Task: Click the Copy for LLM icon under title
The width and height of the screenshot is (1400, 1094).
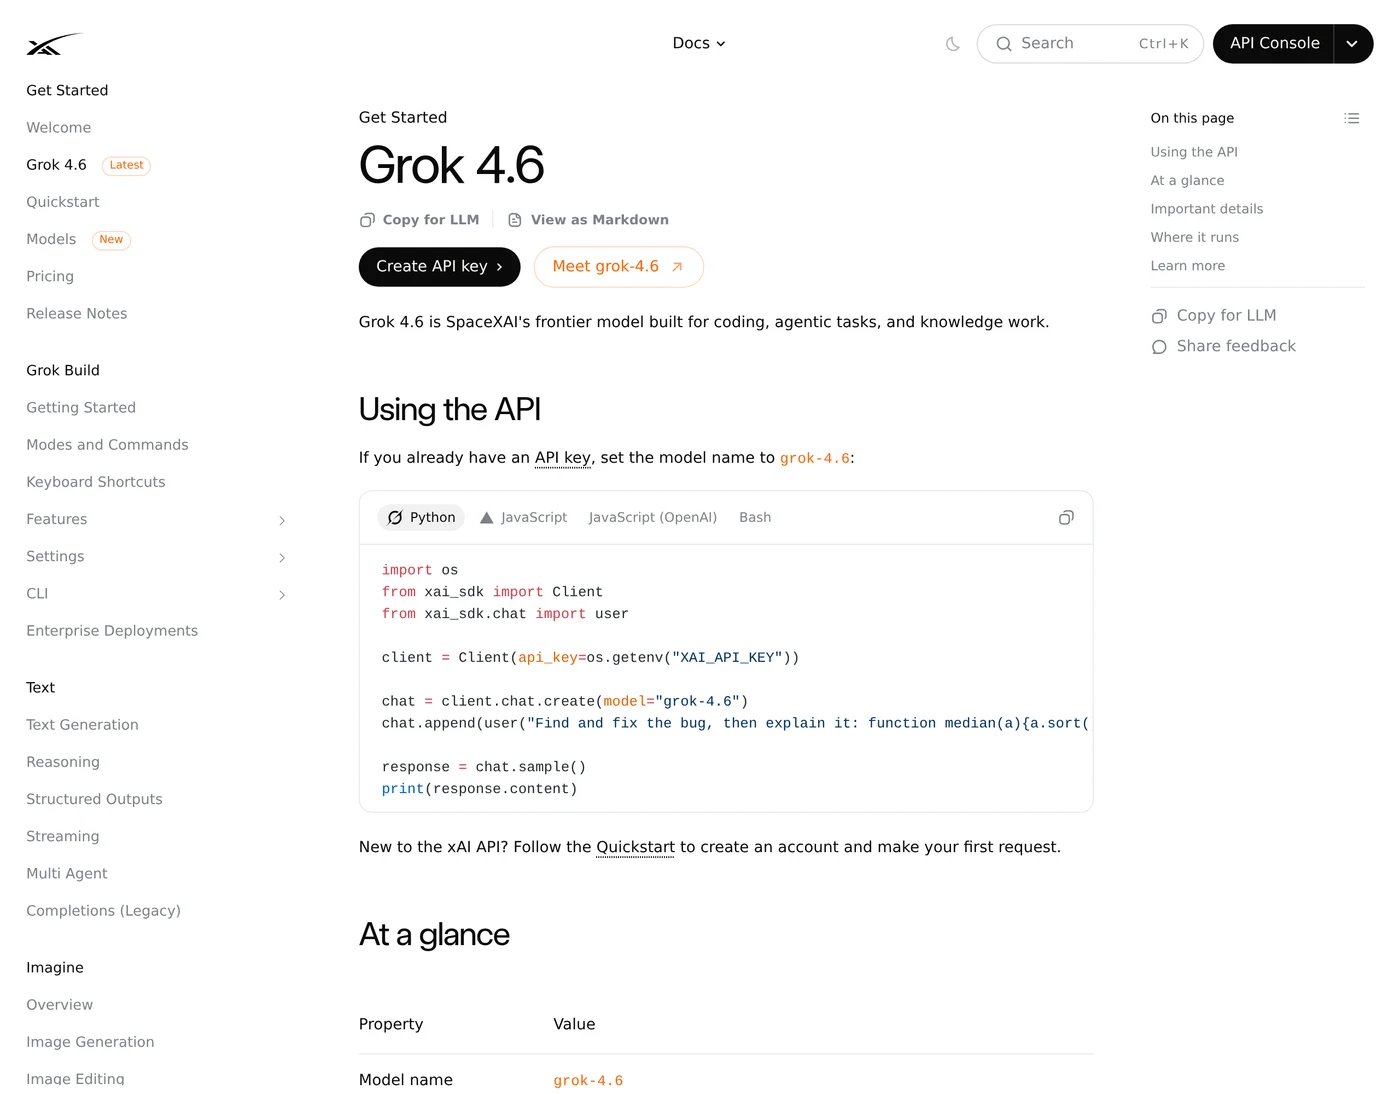Action: [367, 220]
